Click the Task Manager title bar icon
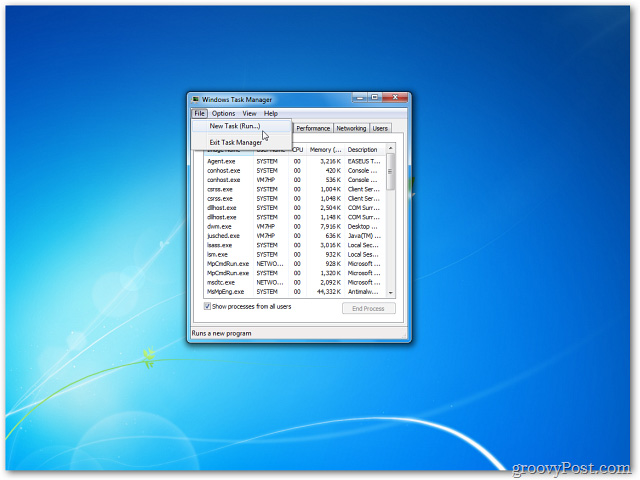 [196, 100]
